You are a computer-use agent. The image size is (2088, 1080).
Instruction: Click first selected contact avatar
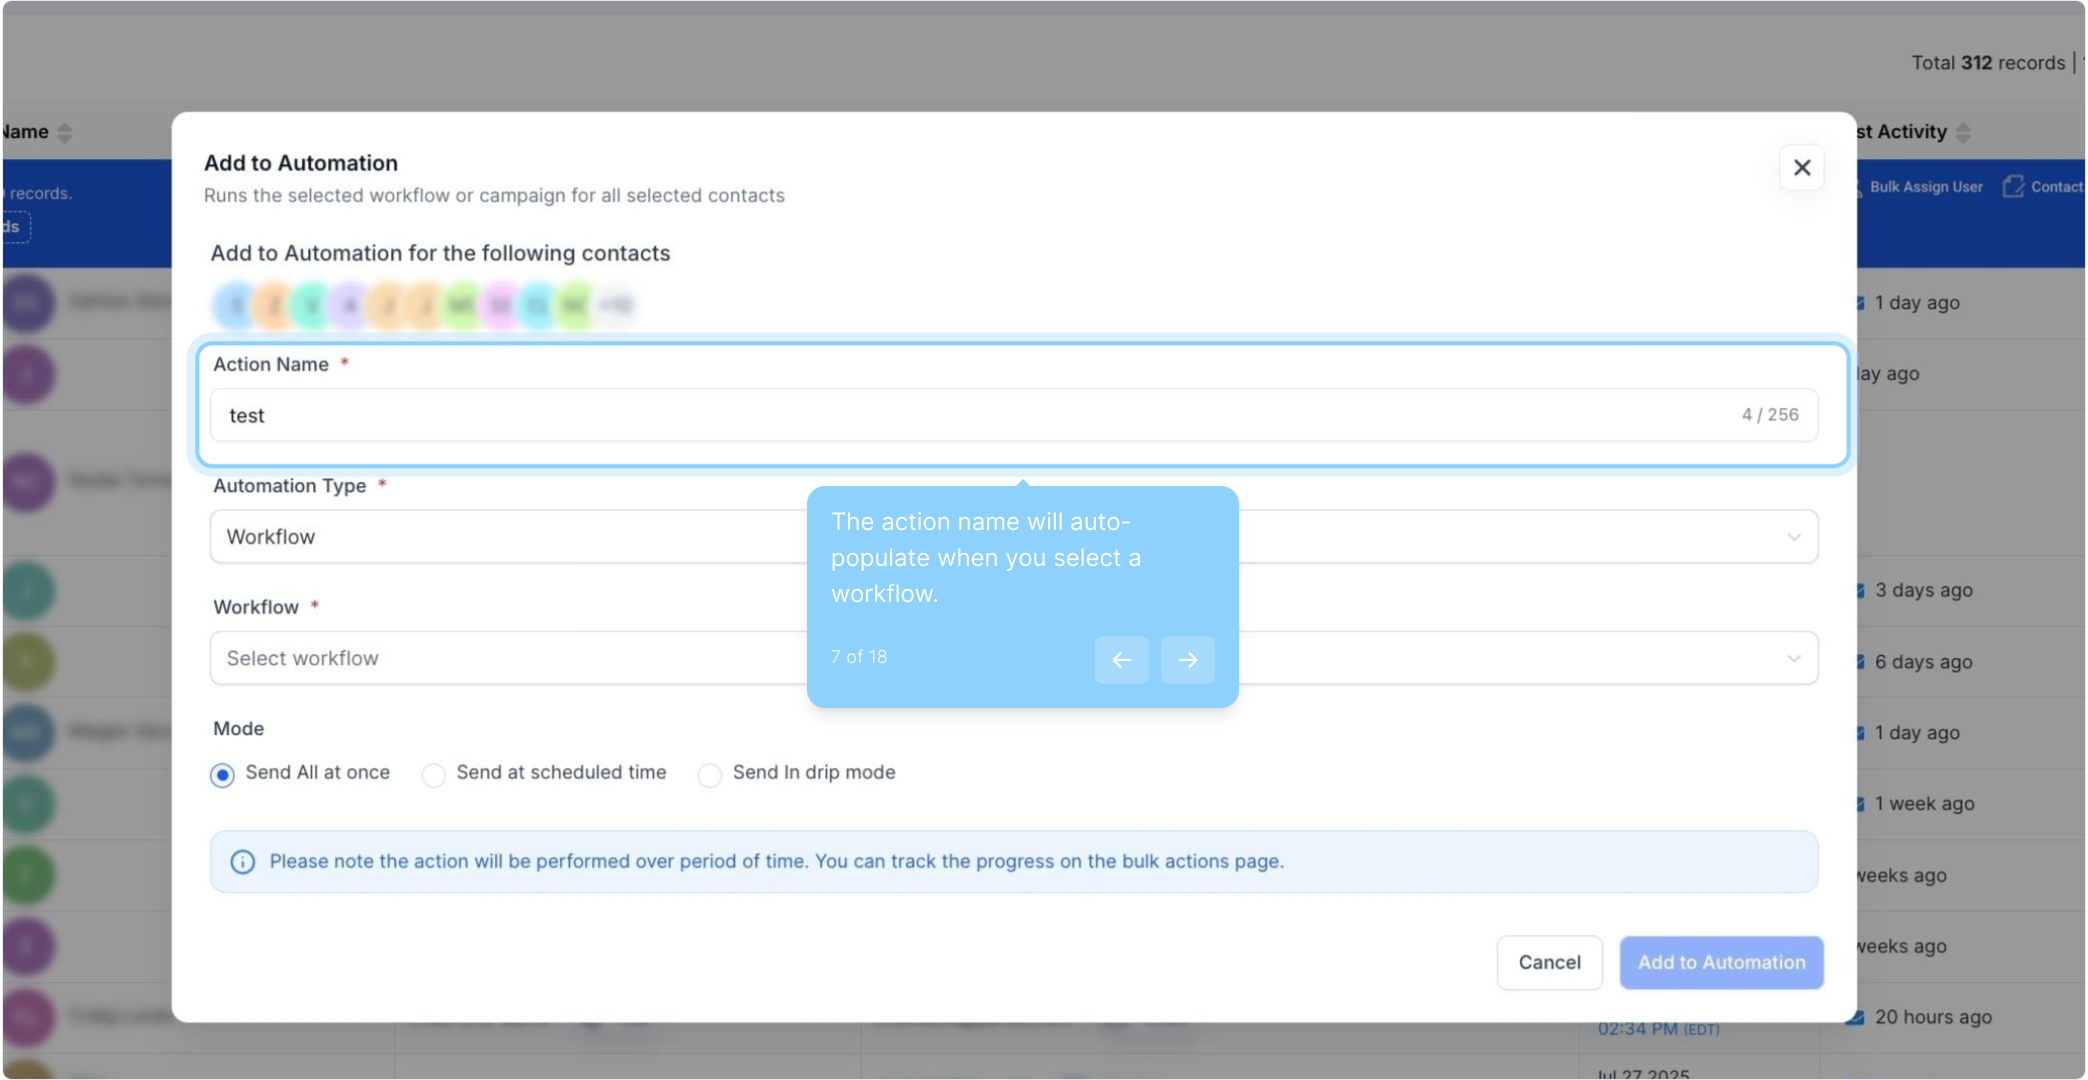(x=235, y=305)
